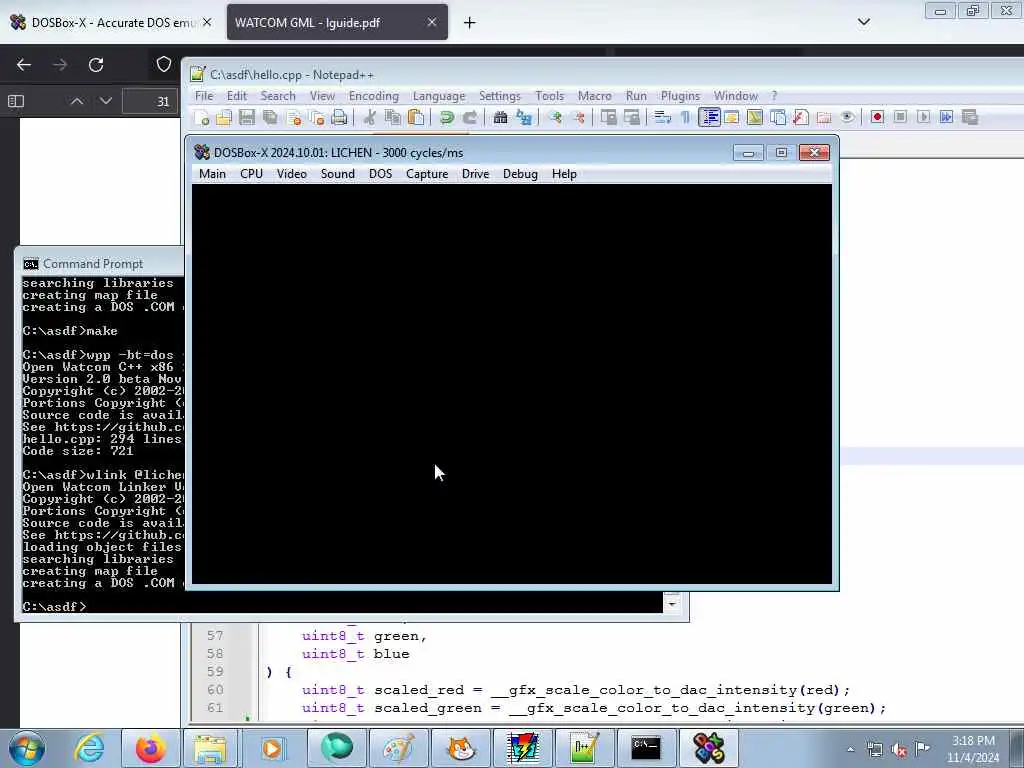
Task: Close the WATCOM GML lguide.pdf tab
Action: tap(432, 22)
